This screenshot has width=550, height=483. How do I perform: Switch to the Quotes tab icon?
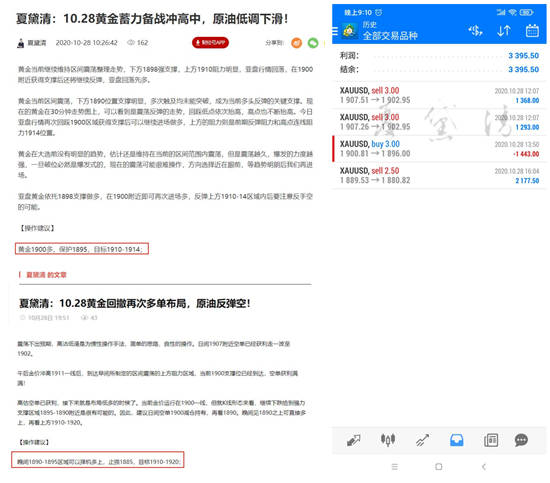[354, 440]
